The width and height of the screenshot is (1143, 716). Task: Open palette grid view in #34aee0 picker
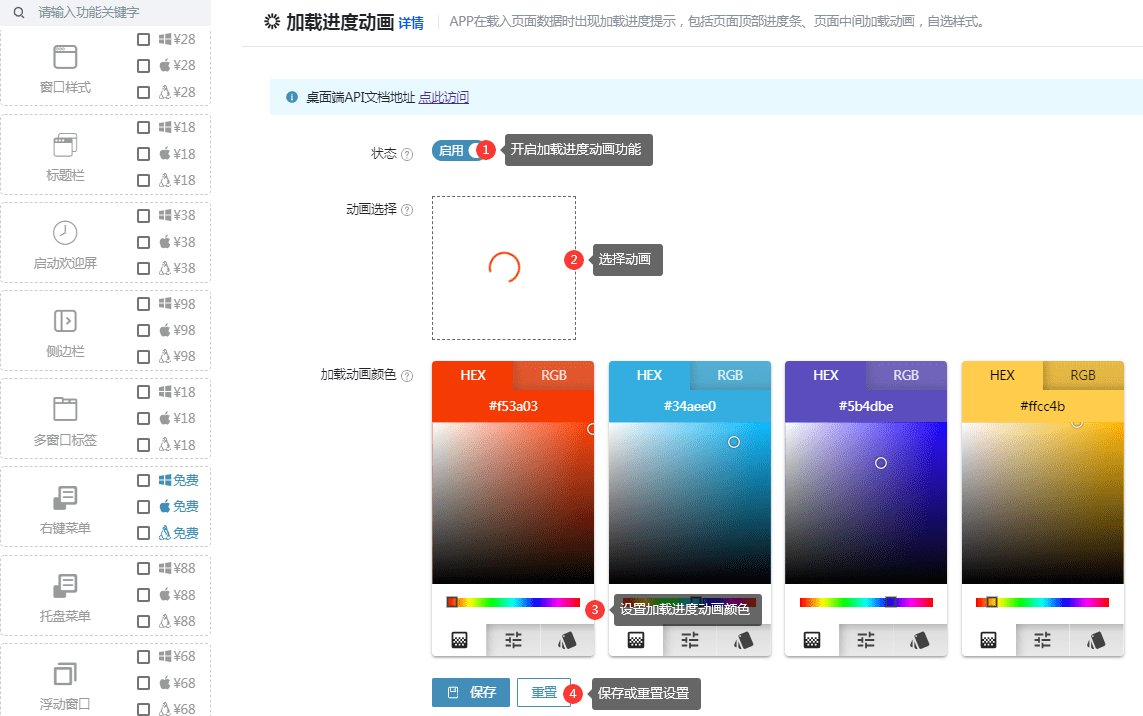636,640
